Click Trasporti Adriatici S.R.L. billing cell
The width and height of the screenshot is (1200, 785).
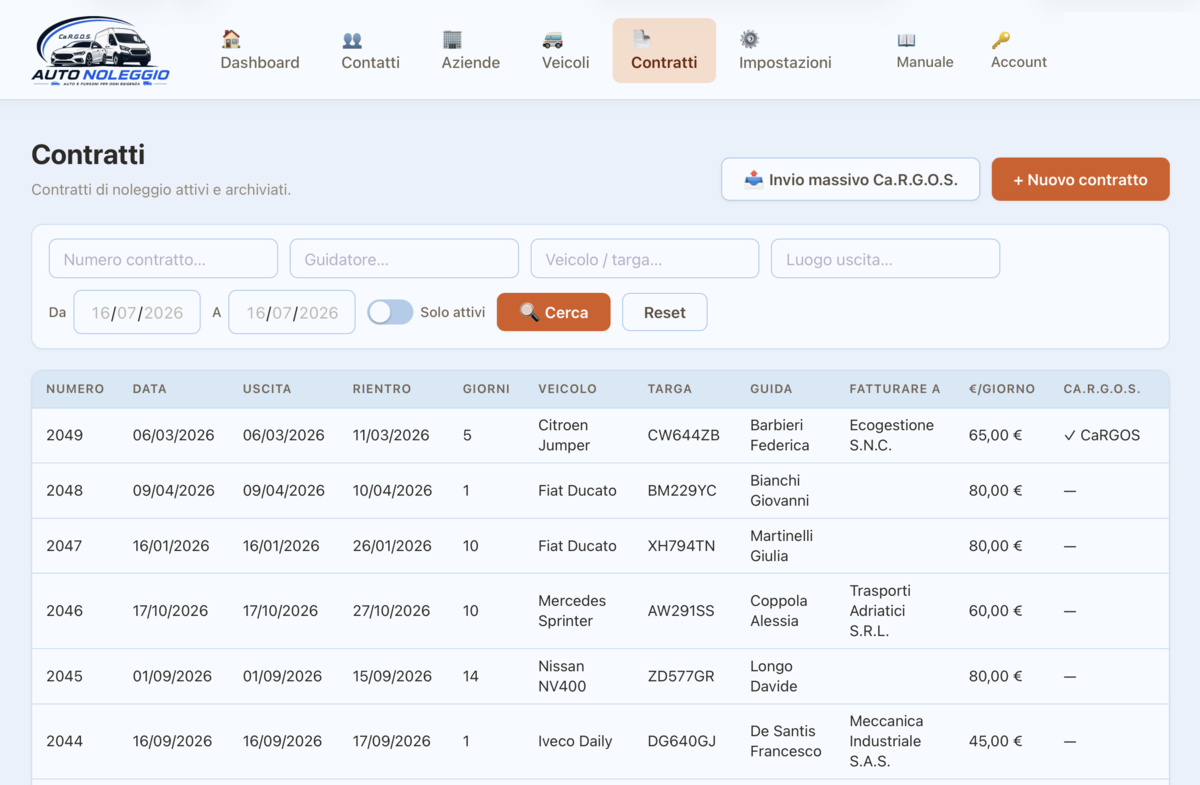tap(878, 611)
